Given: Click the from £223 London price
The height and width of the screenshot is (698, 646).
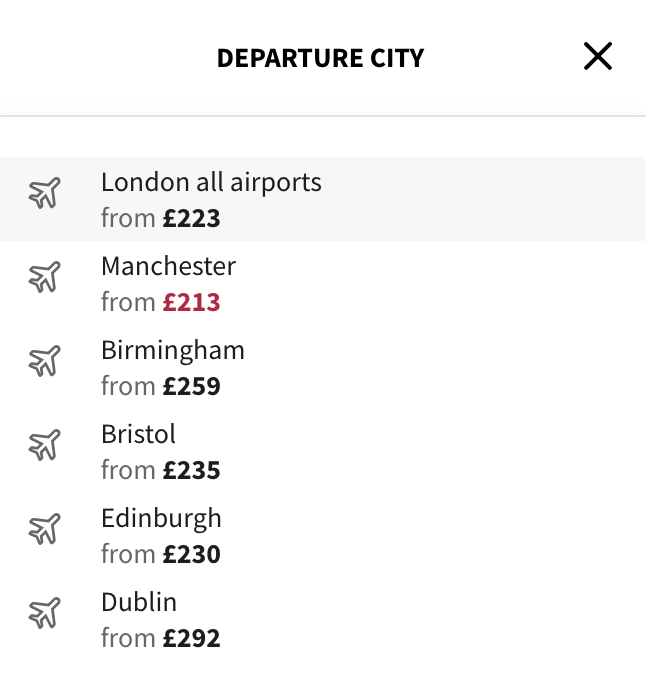Looking at the screenshot, I should 161,218.
